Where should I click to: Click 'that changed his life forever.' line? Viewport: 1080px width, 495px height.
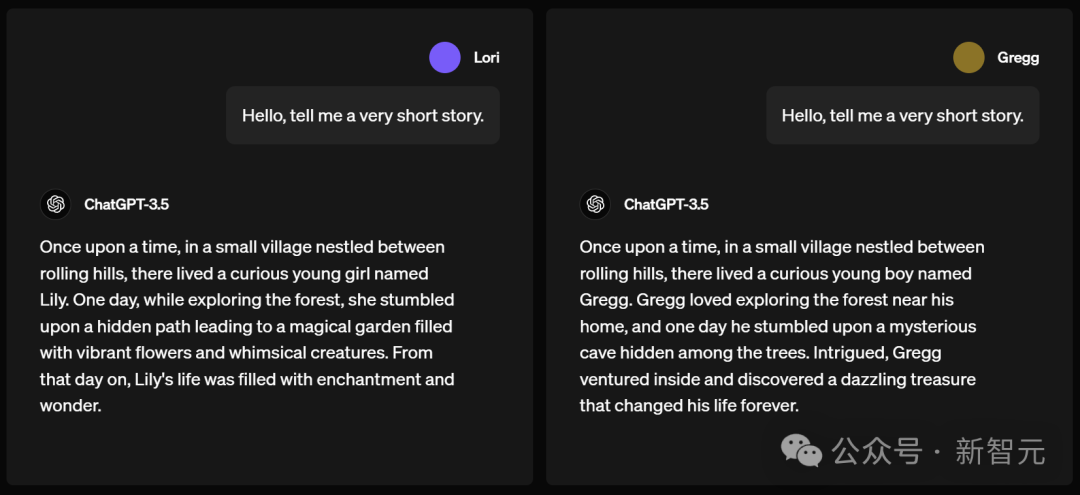[x=689, y=406]
